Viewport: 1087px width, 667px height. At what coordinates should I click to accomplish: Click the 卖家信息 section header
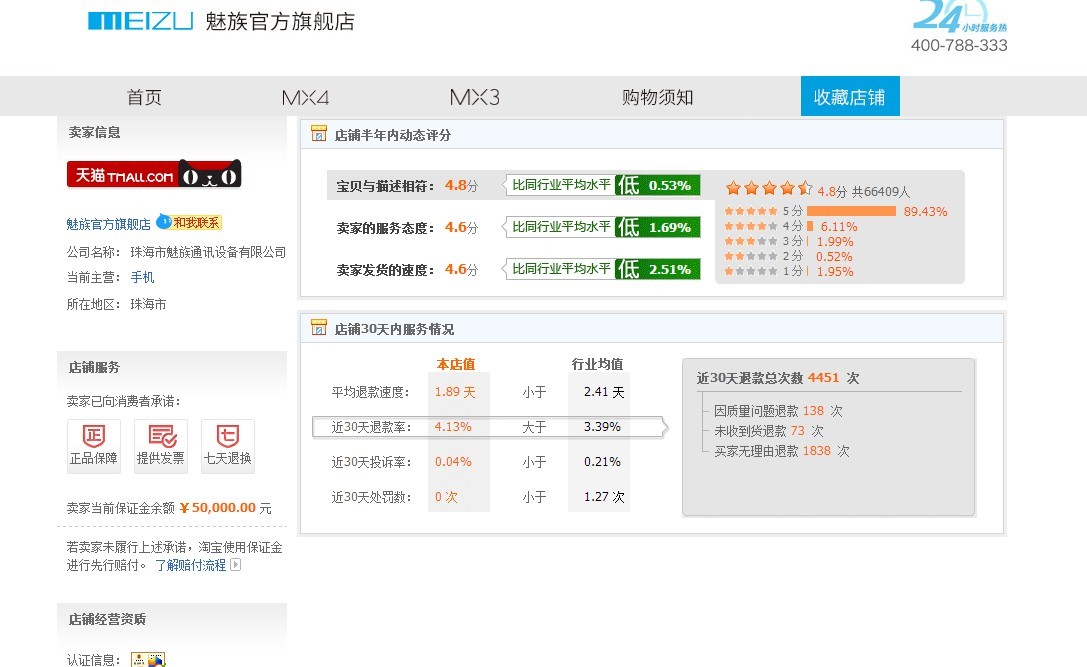click(94, 132)
